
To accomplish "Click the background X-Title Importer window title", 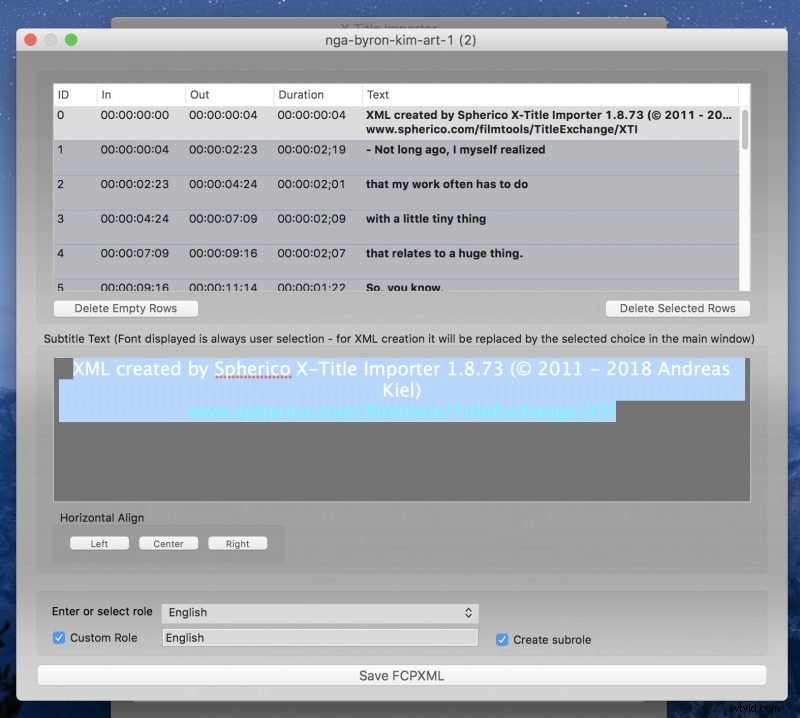I will pos(399,27).
